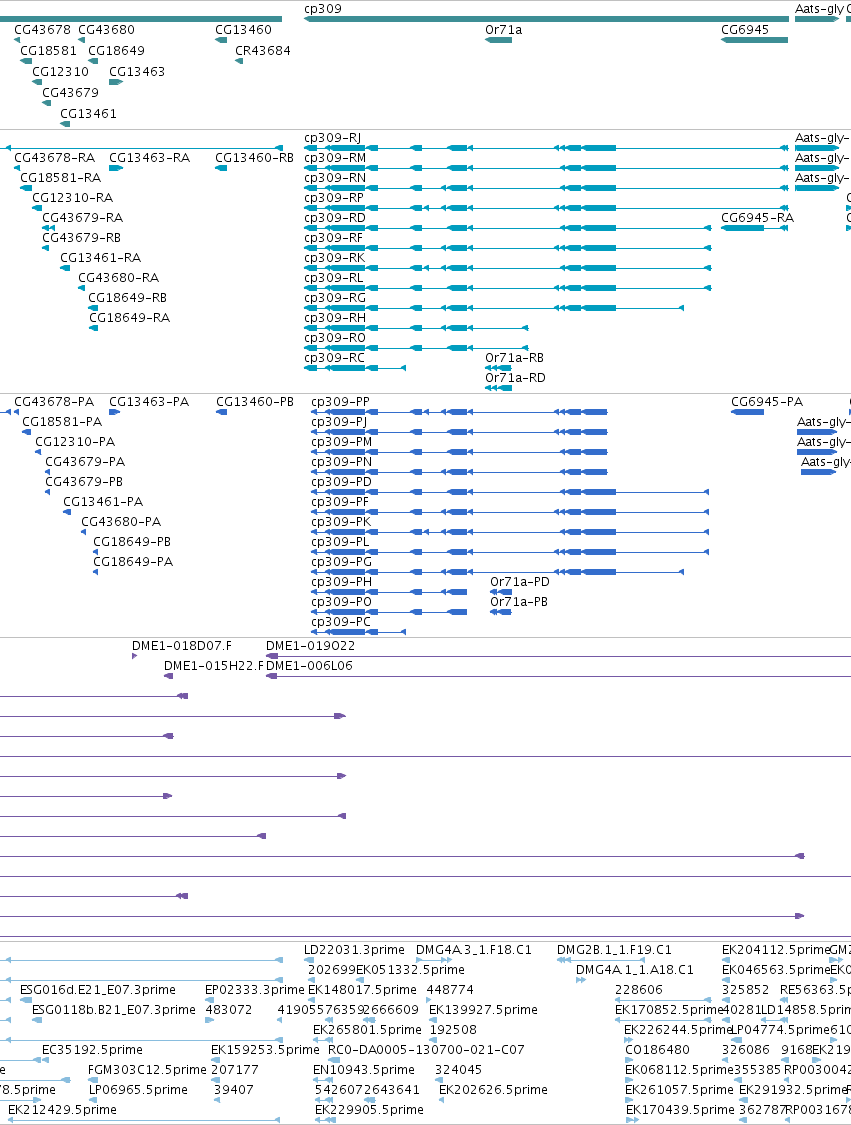This screenshot has height=1125, width=851.
Task: Select protein cp309-PL
Action: (x=341, y=542)
